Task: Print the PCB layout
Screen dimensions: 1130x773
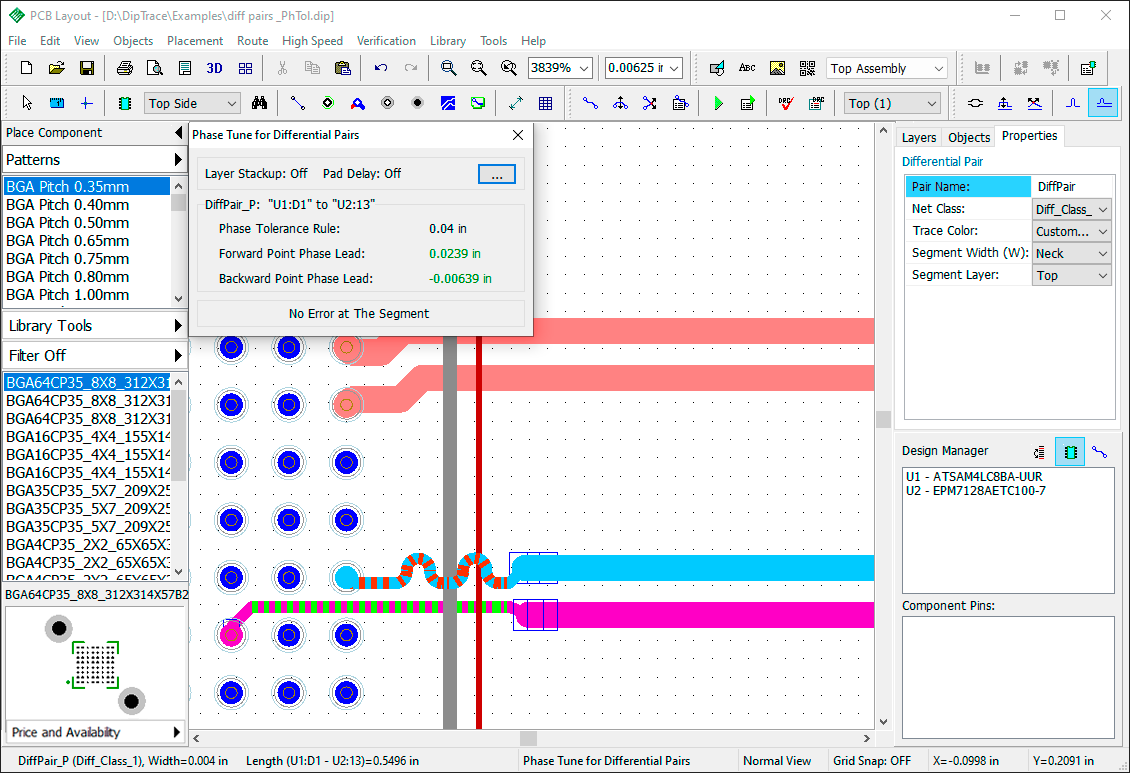Action: pos(125,68)
